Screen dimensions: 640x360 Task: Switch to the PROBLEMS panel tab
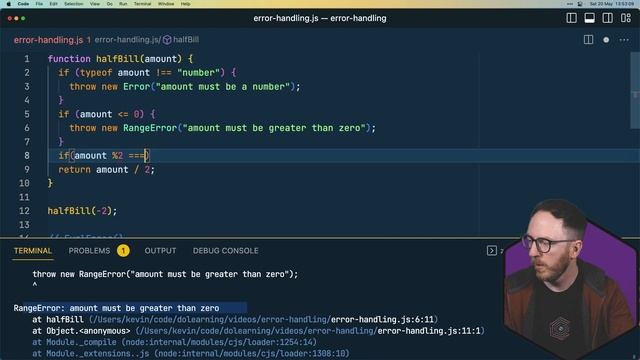pyautogui.click(x=89, y=251)
